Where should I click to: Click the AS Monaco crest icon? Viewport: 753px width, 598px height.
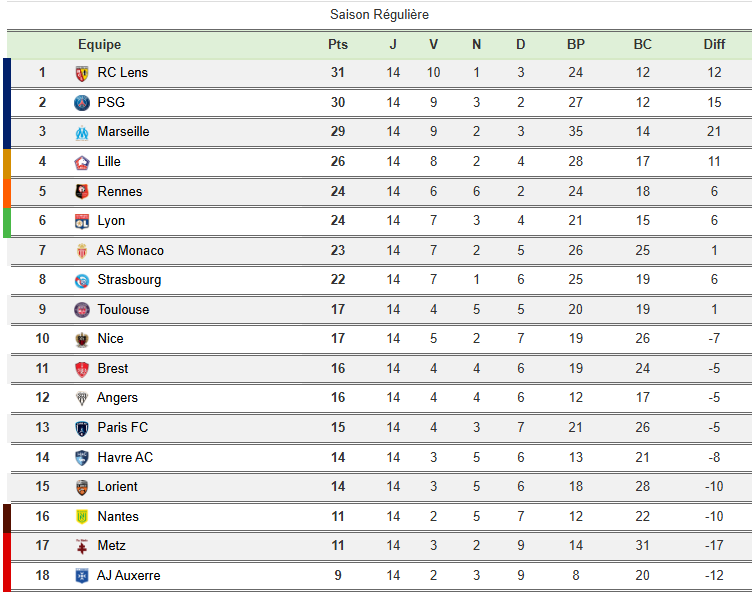tap(82, 250)
